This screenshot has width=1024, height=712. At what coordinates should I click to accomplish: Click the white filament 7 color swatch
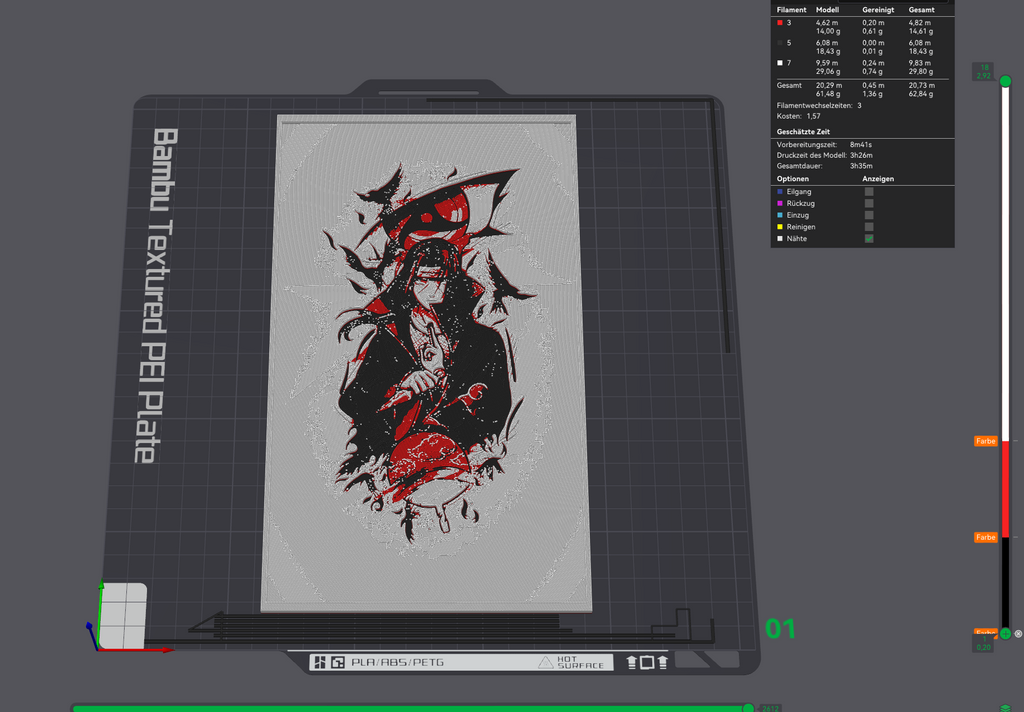pos(780,63)
